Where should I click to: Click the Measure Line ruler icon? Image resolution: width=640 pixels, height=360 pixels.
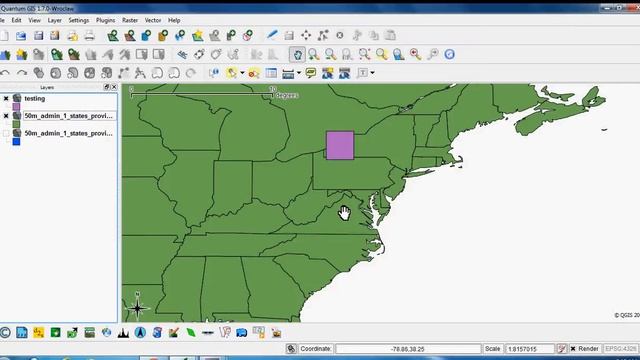coord(288,73)
